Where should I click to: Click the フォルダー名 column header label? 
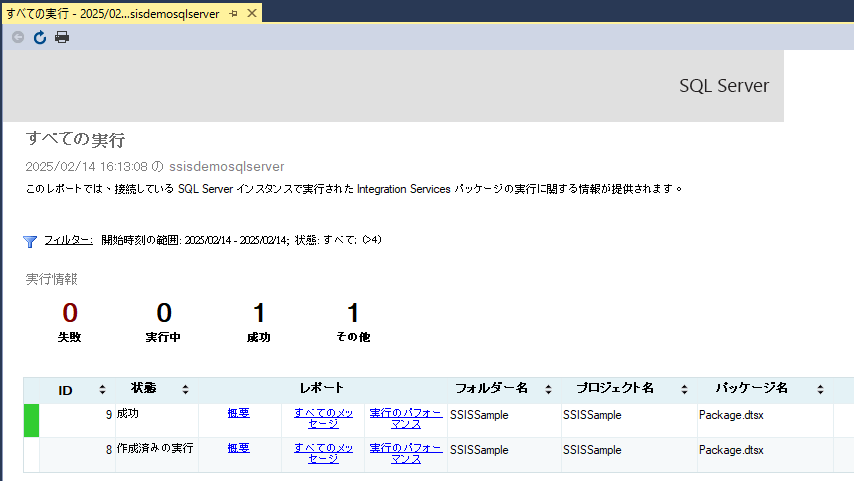point(491,388)
